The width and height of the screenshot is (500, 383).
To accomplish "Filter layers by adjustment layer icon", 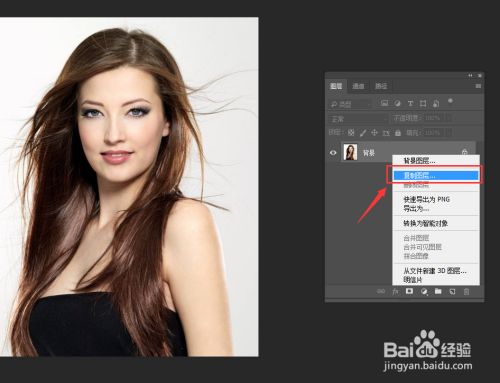I will pos(397,103).
